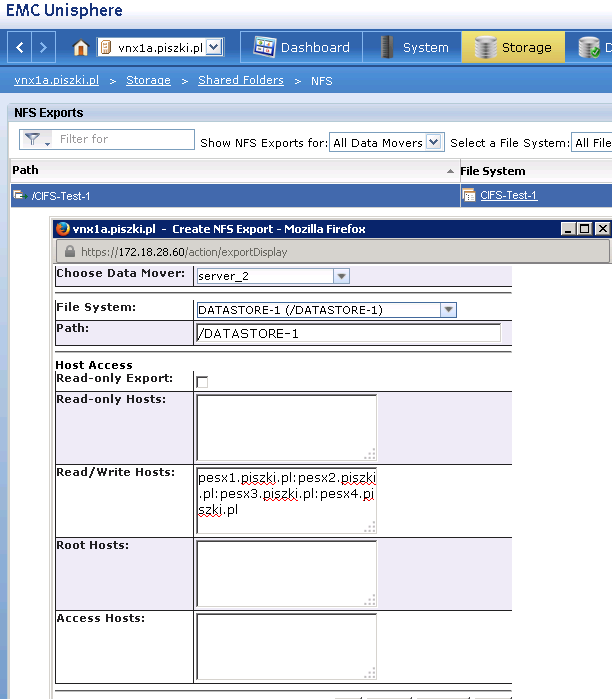Image resolution: width=612 pixels, height=699 pixels.
Task: Click the Access Hosts text area
Action: click(286, 646)
